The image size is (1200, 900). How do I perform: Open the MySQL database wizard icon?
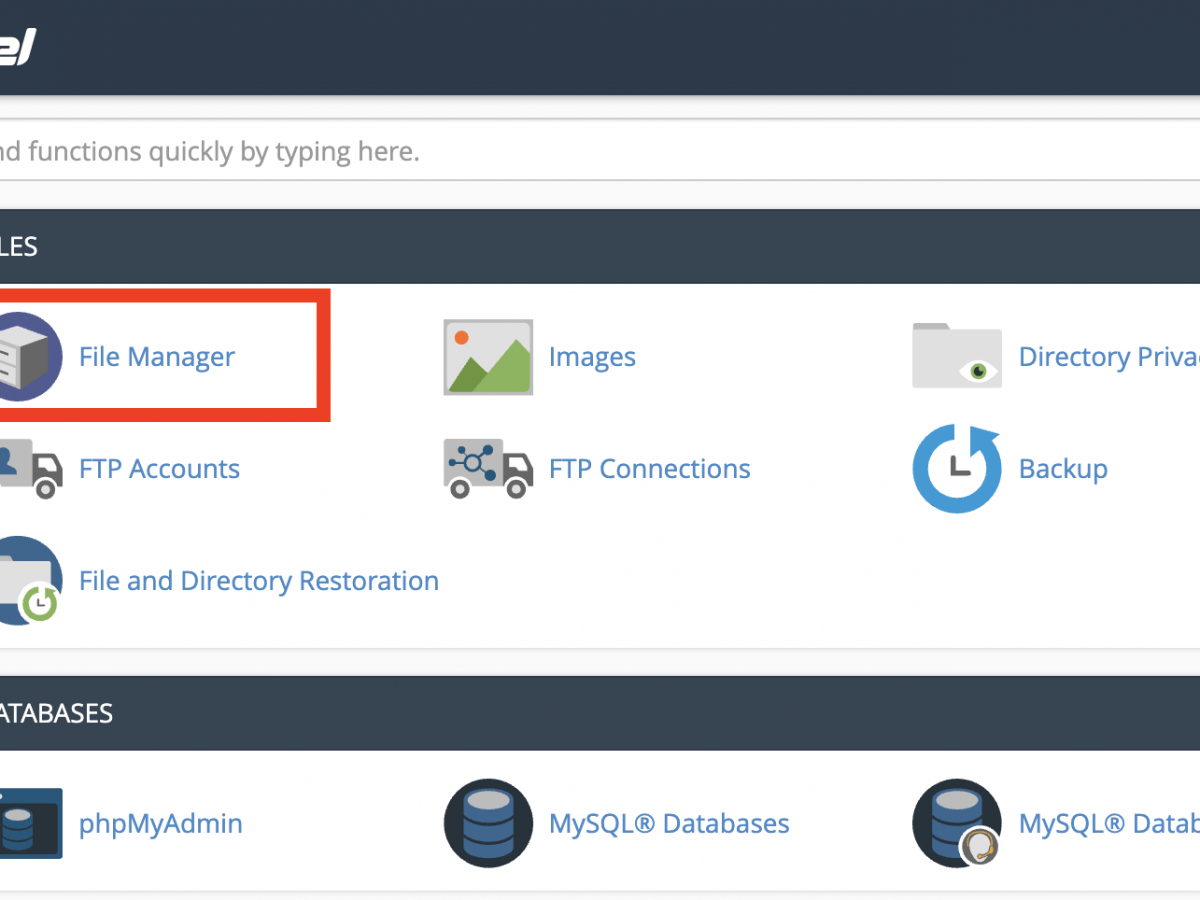(957, 824)
